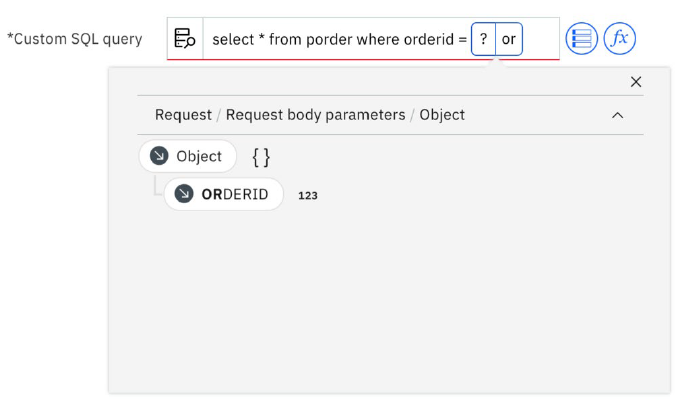Click the Object breadcrumb item
Image resolution: width=681 pixels, height=400 pixels.
coord(442,115)
